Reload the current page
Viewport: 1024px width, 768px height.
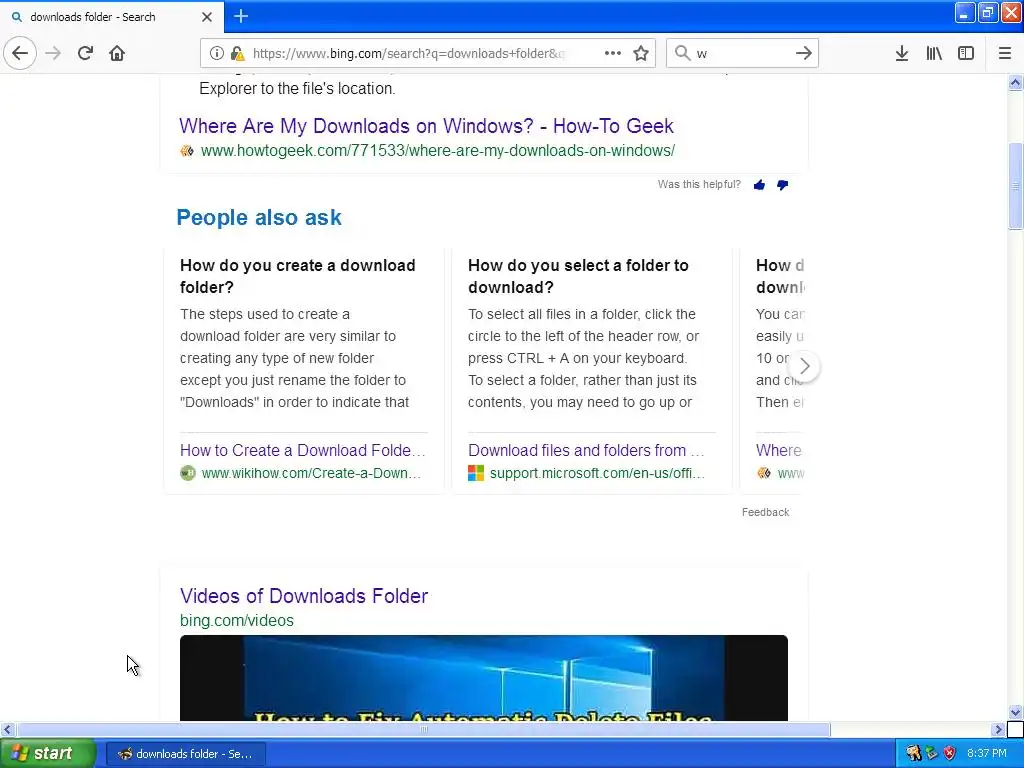(x=85, y=53)
